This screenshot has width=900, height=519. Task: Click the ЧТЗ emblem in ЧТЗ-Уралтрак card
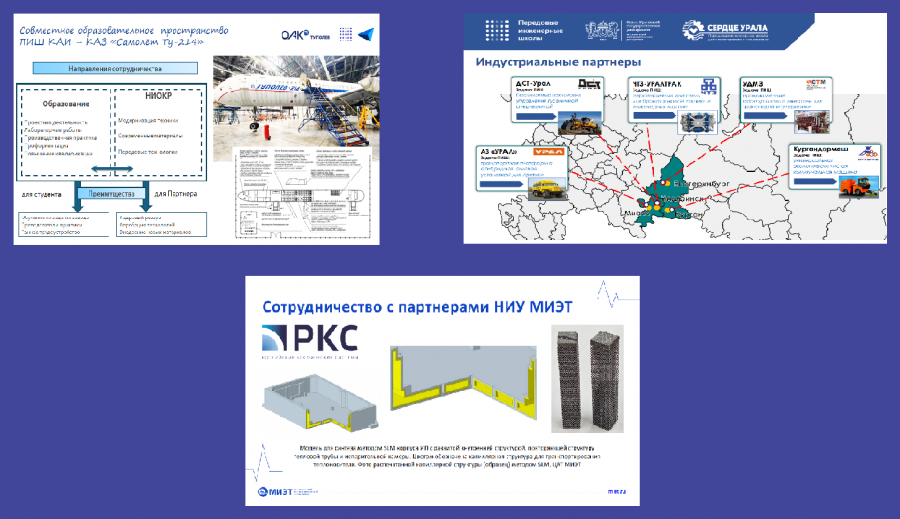point(711,86)
